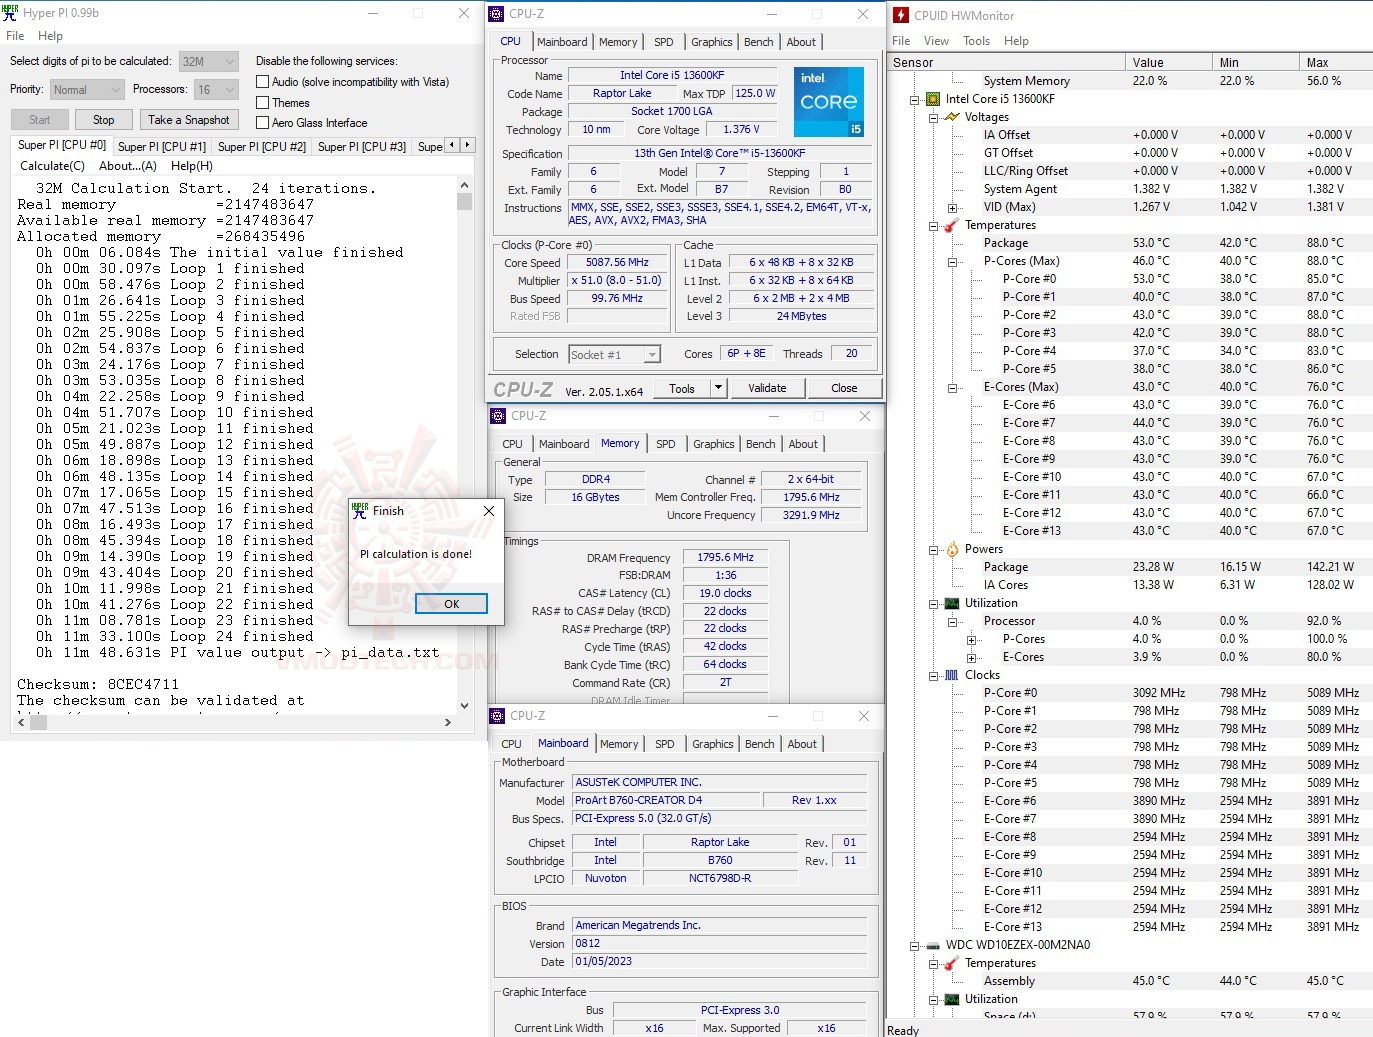Viewport: 1373px width, 1037px height.
Task: Click the left arrow of Super PI tab strip
Action: pyautogui.click(x=452, y=145)
